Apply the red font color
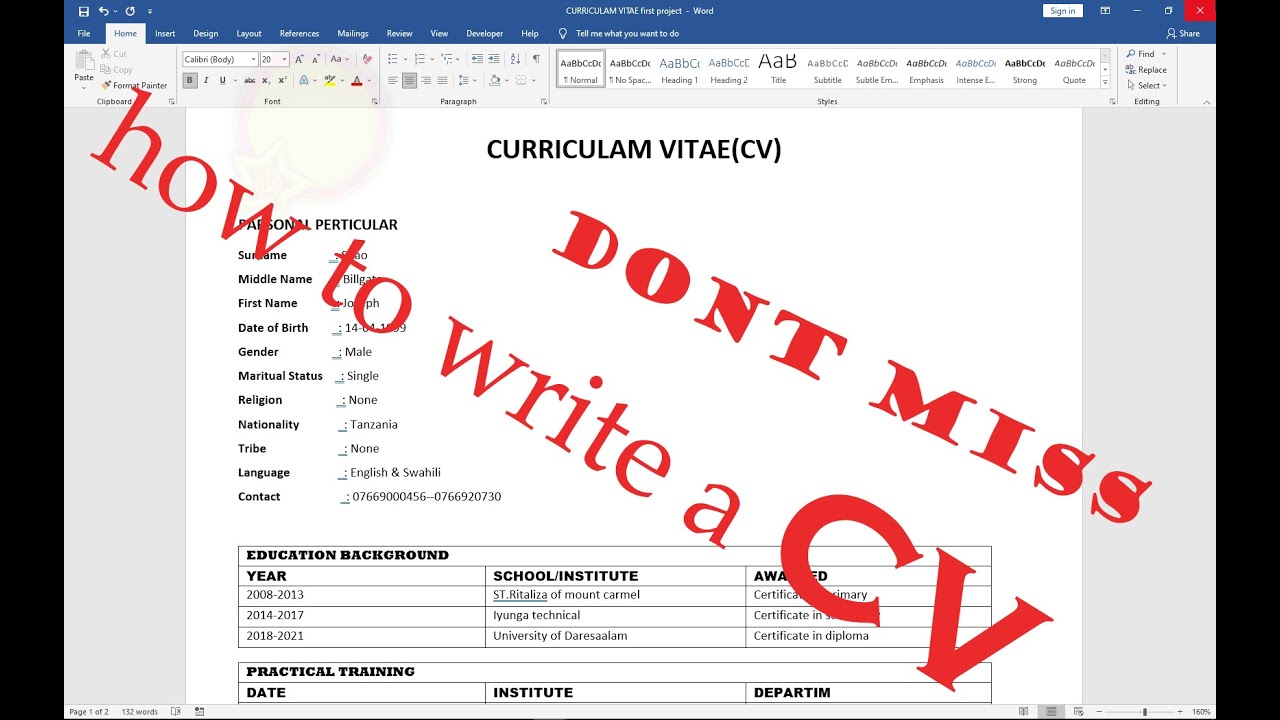 pos(356,80)
